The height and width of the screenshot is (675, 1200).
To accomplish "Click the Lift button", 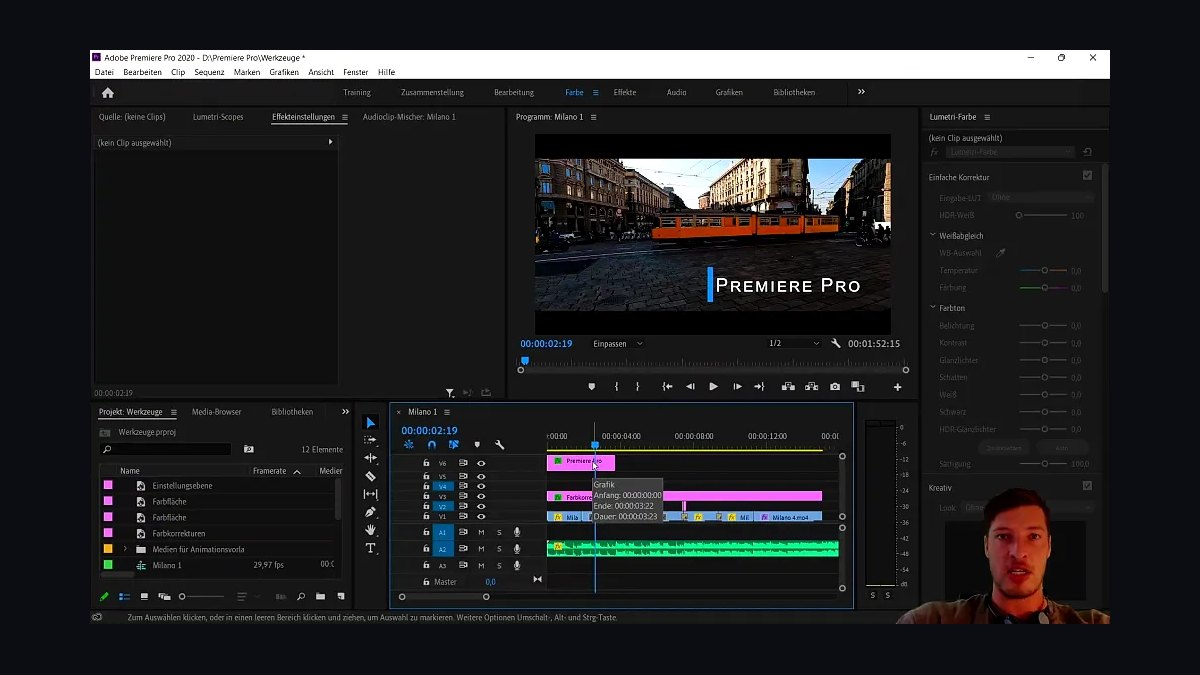I will tap(788, 387).
